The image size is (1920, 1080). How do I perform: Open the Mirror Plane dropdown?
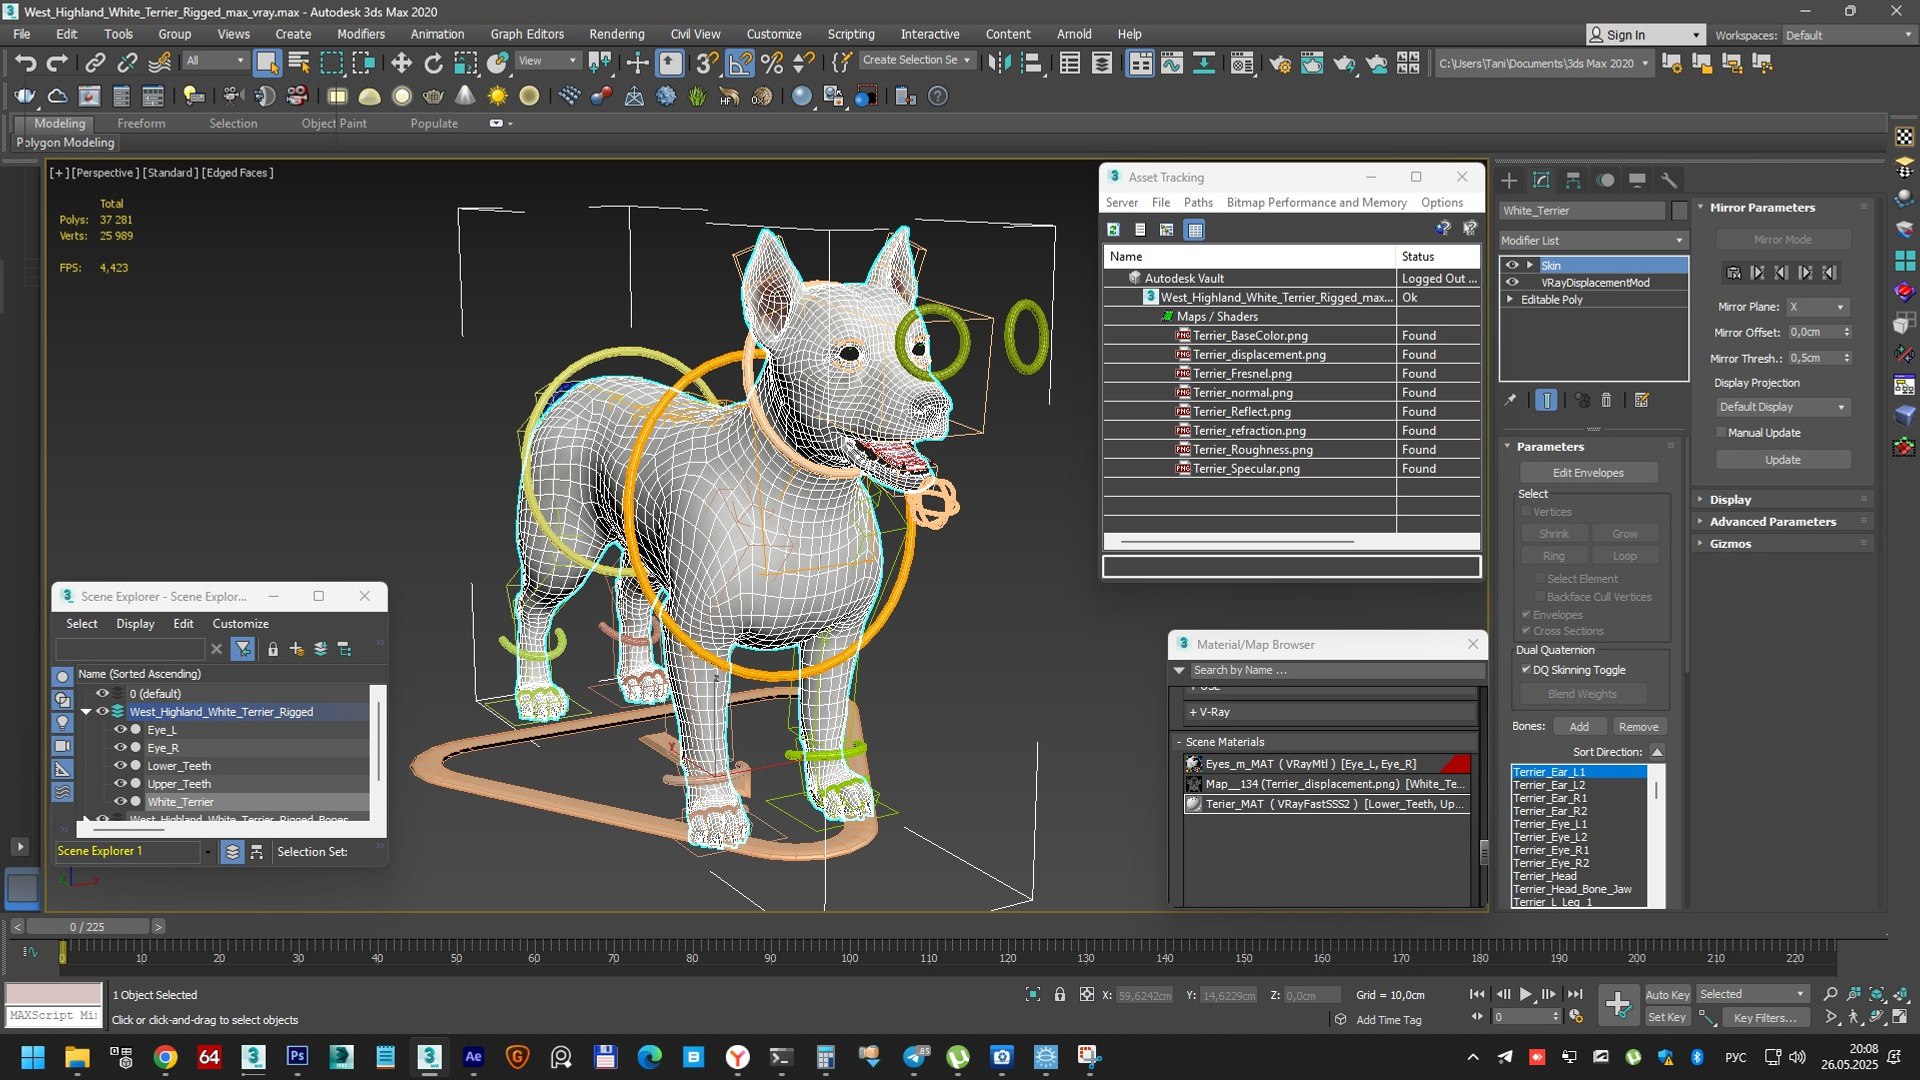(x=1817, y=307)
